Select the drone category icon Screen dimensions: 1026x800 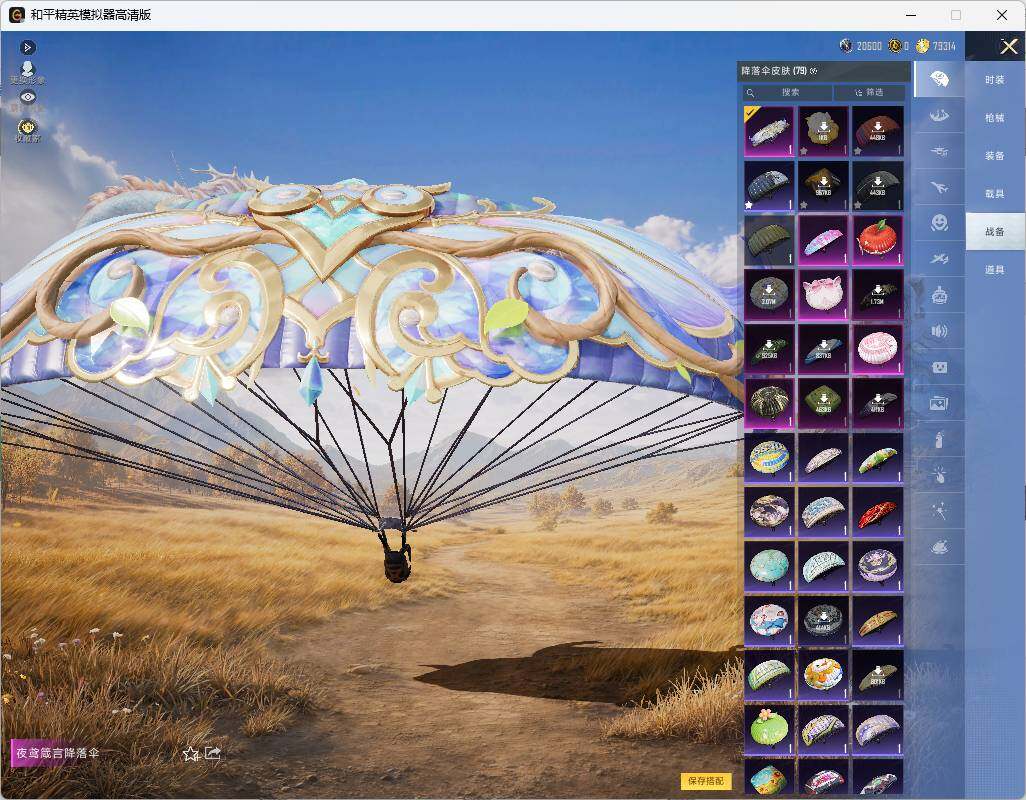[x=939, y=152]
